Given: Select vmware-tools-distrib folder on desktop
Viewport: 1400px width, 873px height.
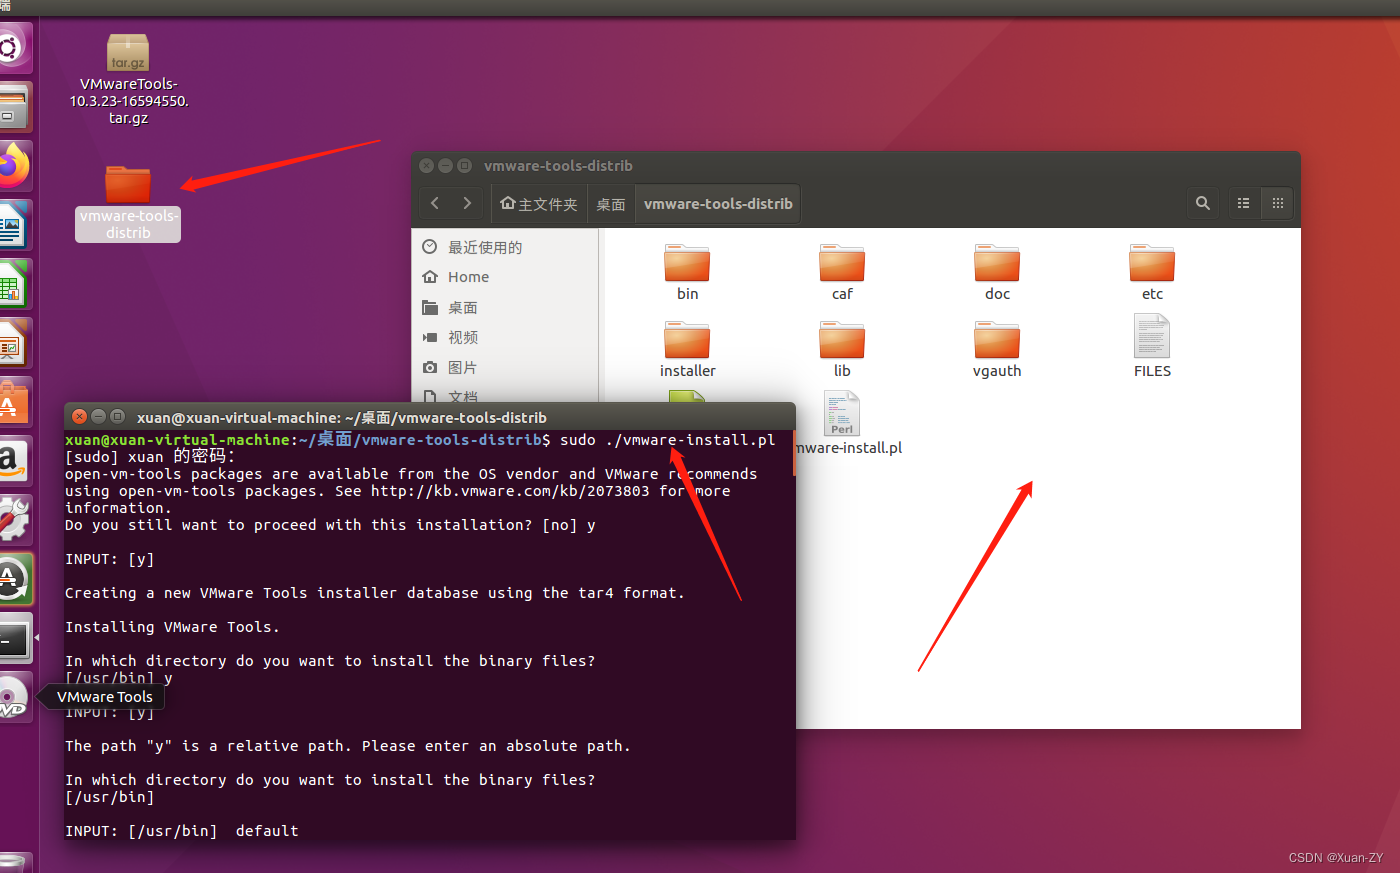Looking at the screenshot, I should (128, 204).
